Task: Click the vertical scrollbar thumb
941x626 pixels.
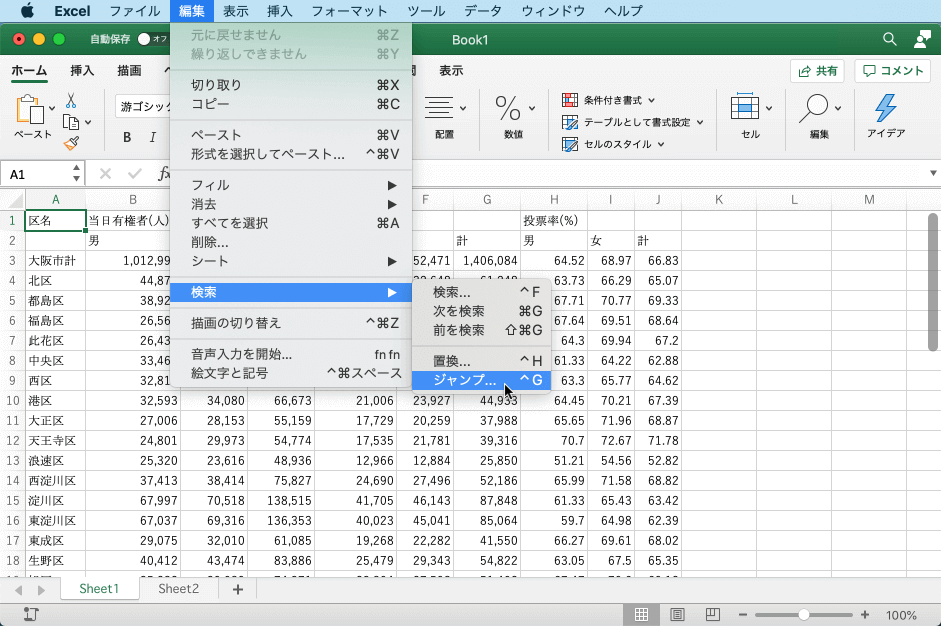Action: (x=932, y=282)
